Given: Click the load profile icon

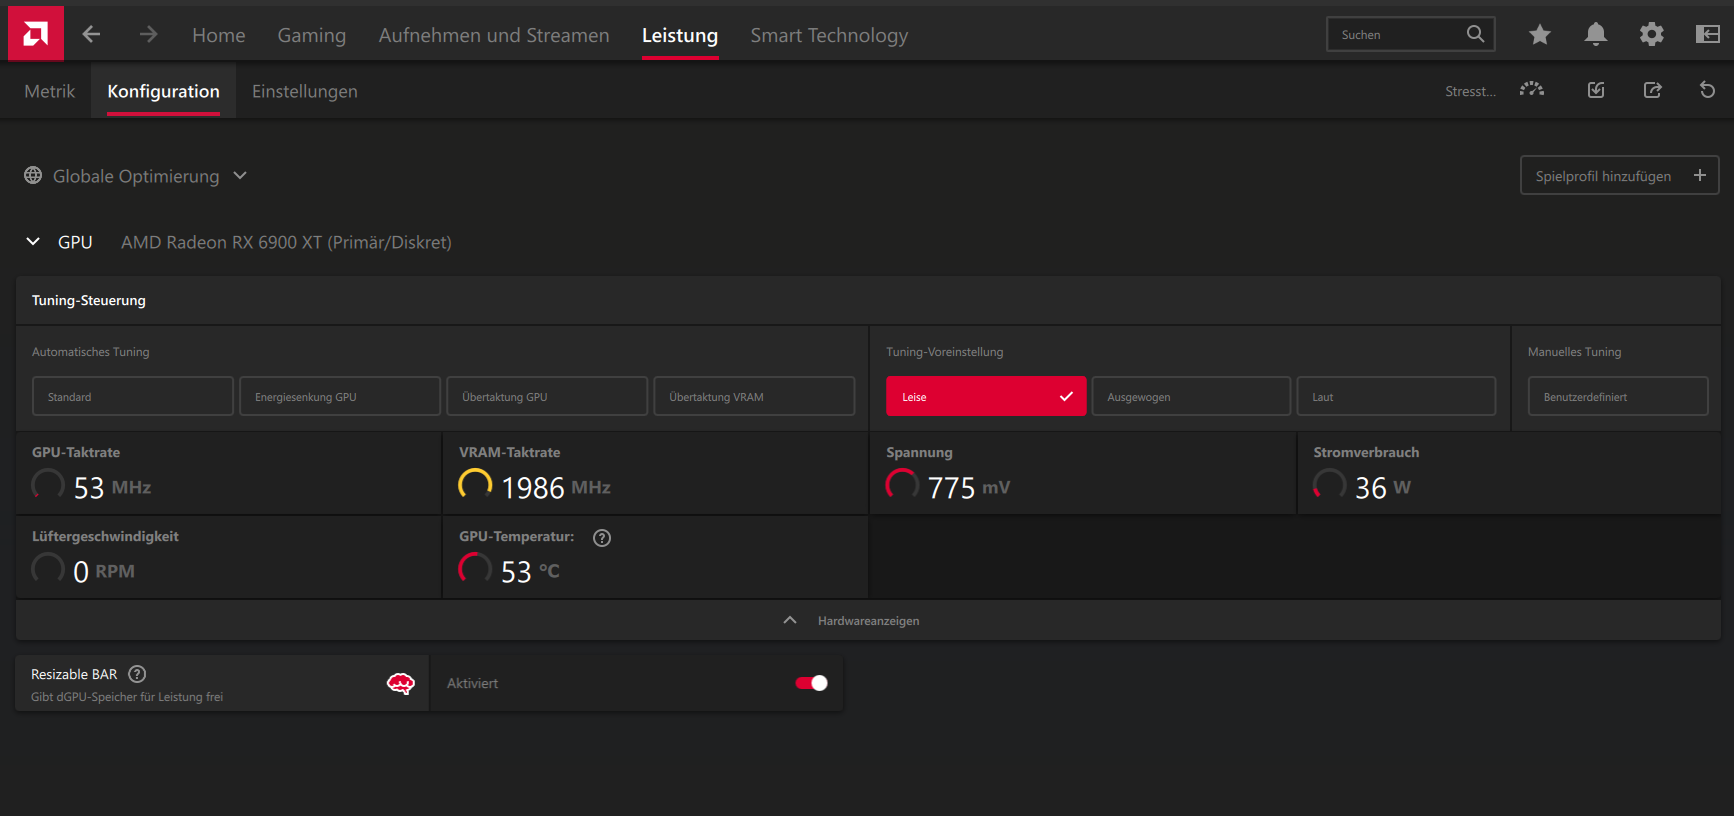Looking at the screenshot, I should tap(1596, 90).
